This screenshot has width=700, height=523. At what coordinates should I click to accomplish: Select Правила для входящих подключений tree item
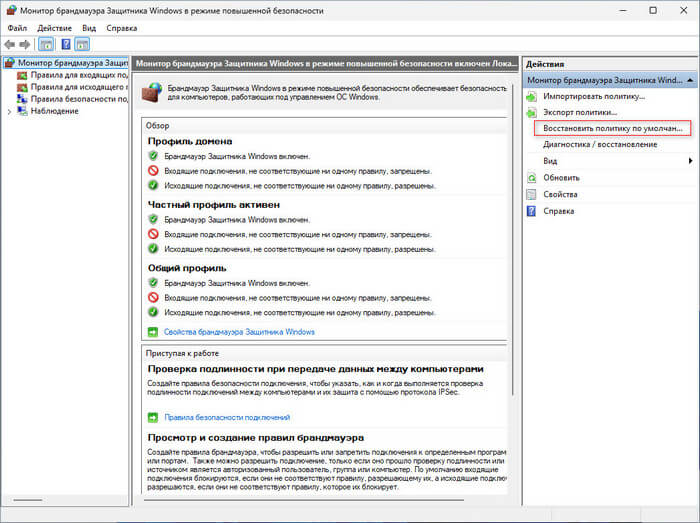(77, 75)
